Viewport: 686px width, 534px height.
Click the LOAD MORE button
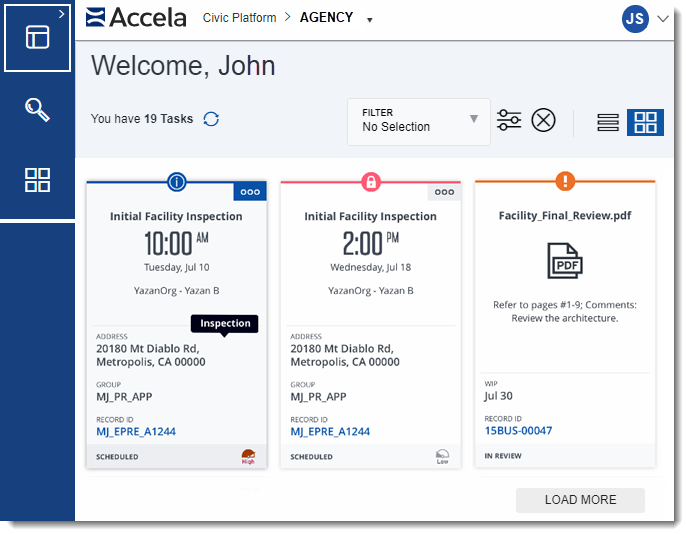coord(580,500)
